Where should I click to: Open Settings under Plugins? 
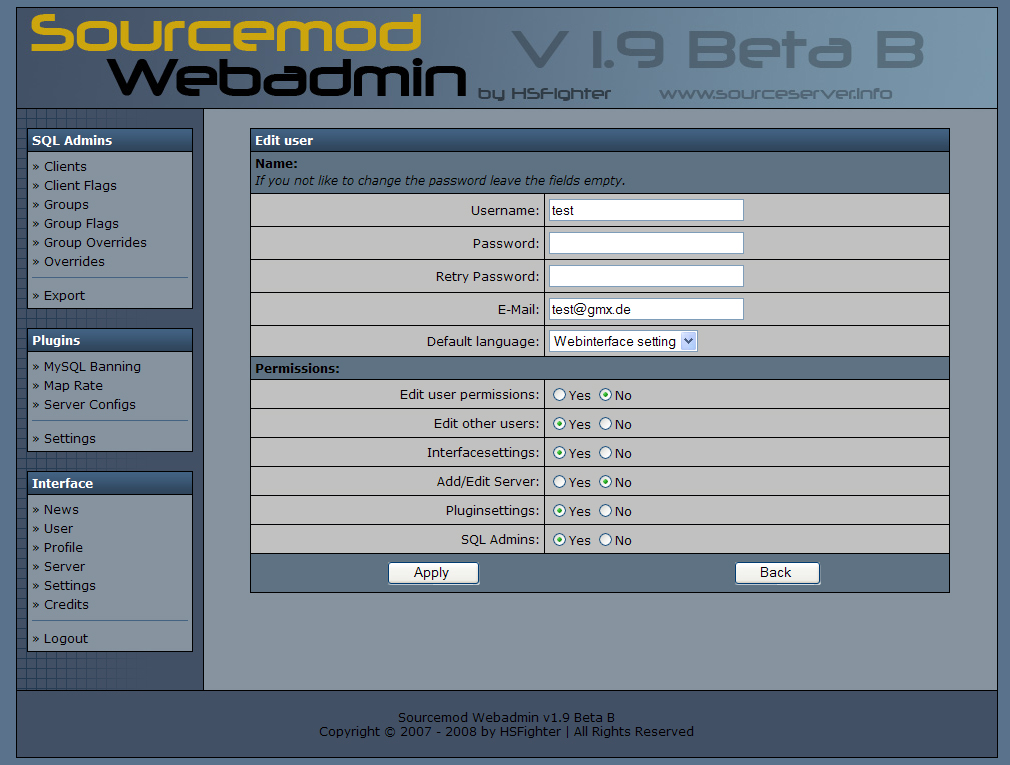(x=70, y=439)
